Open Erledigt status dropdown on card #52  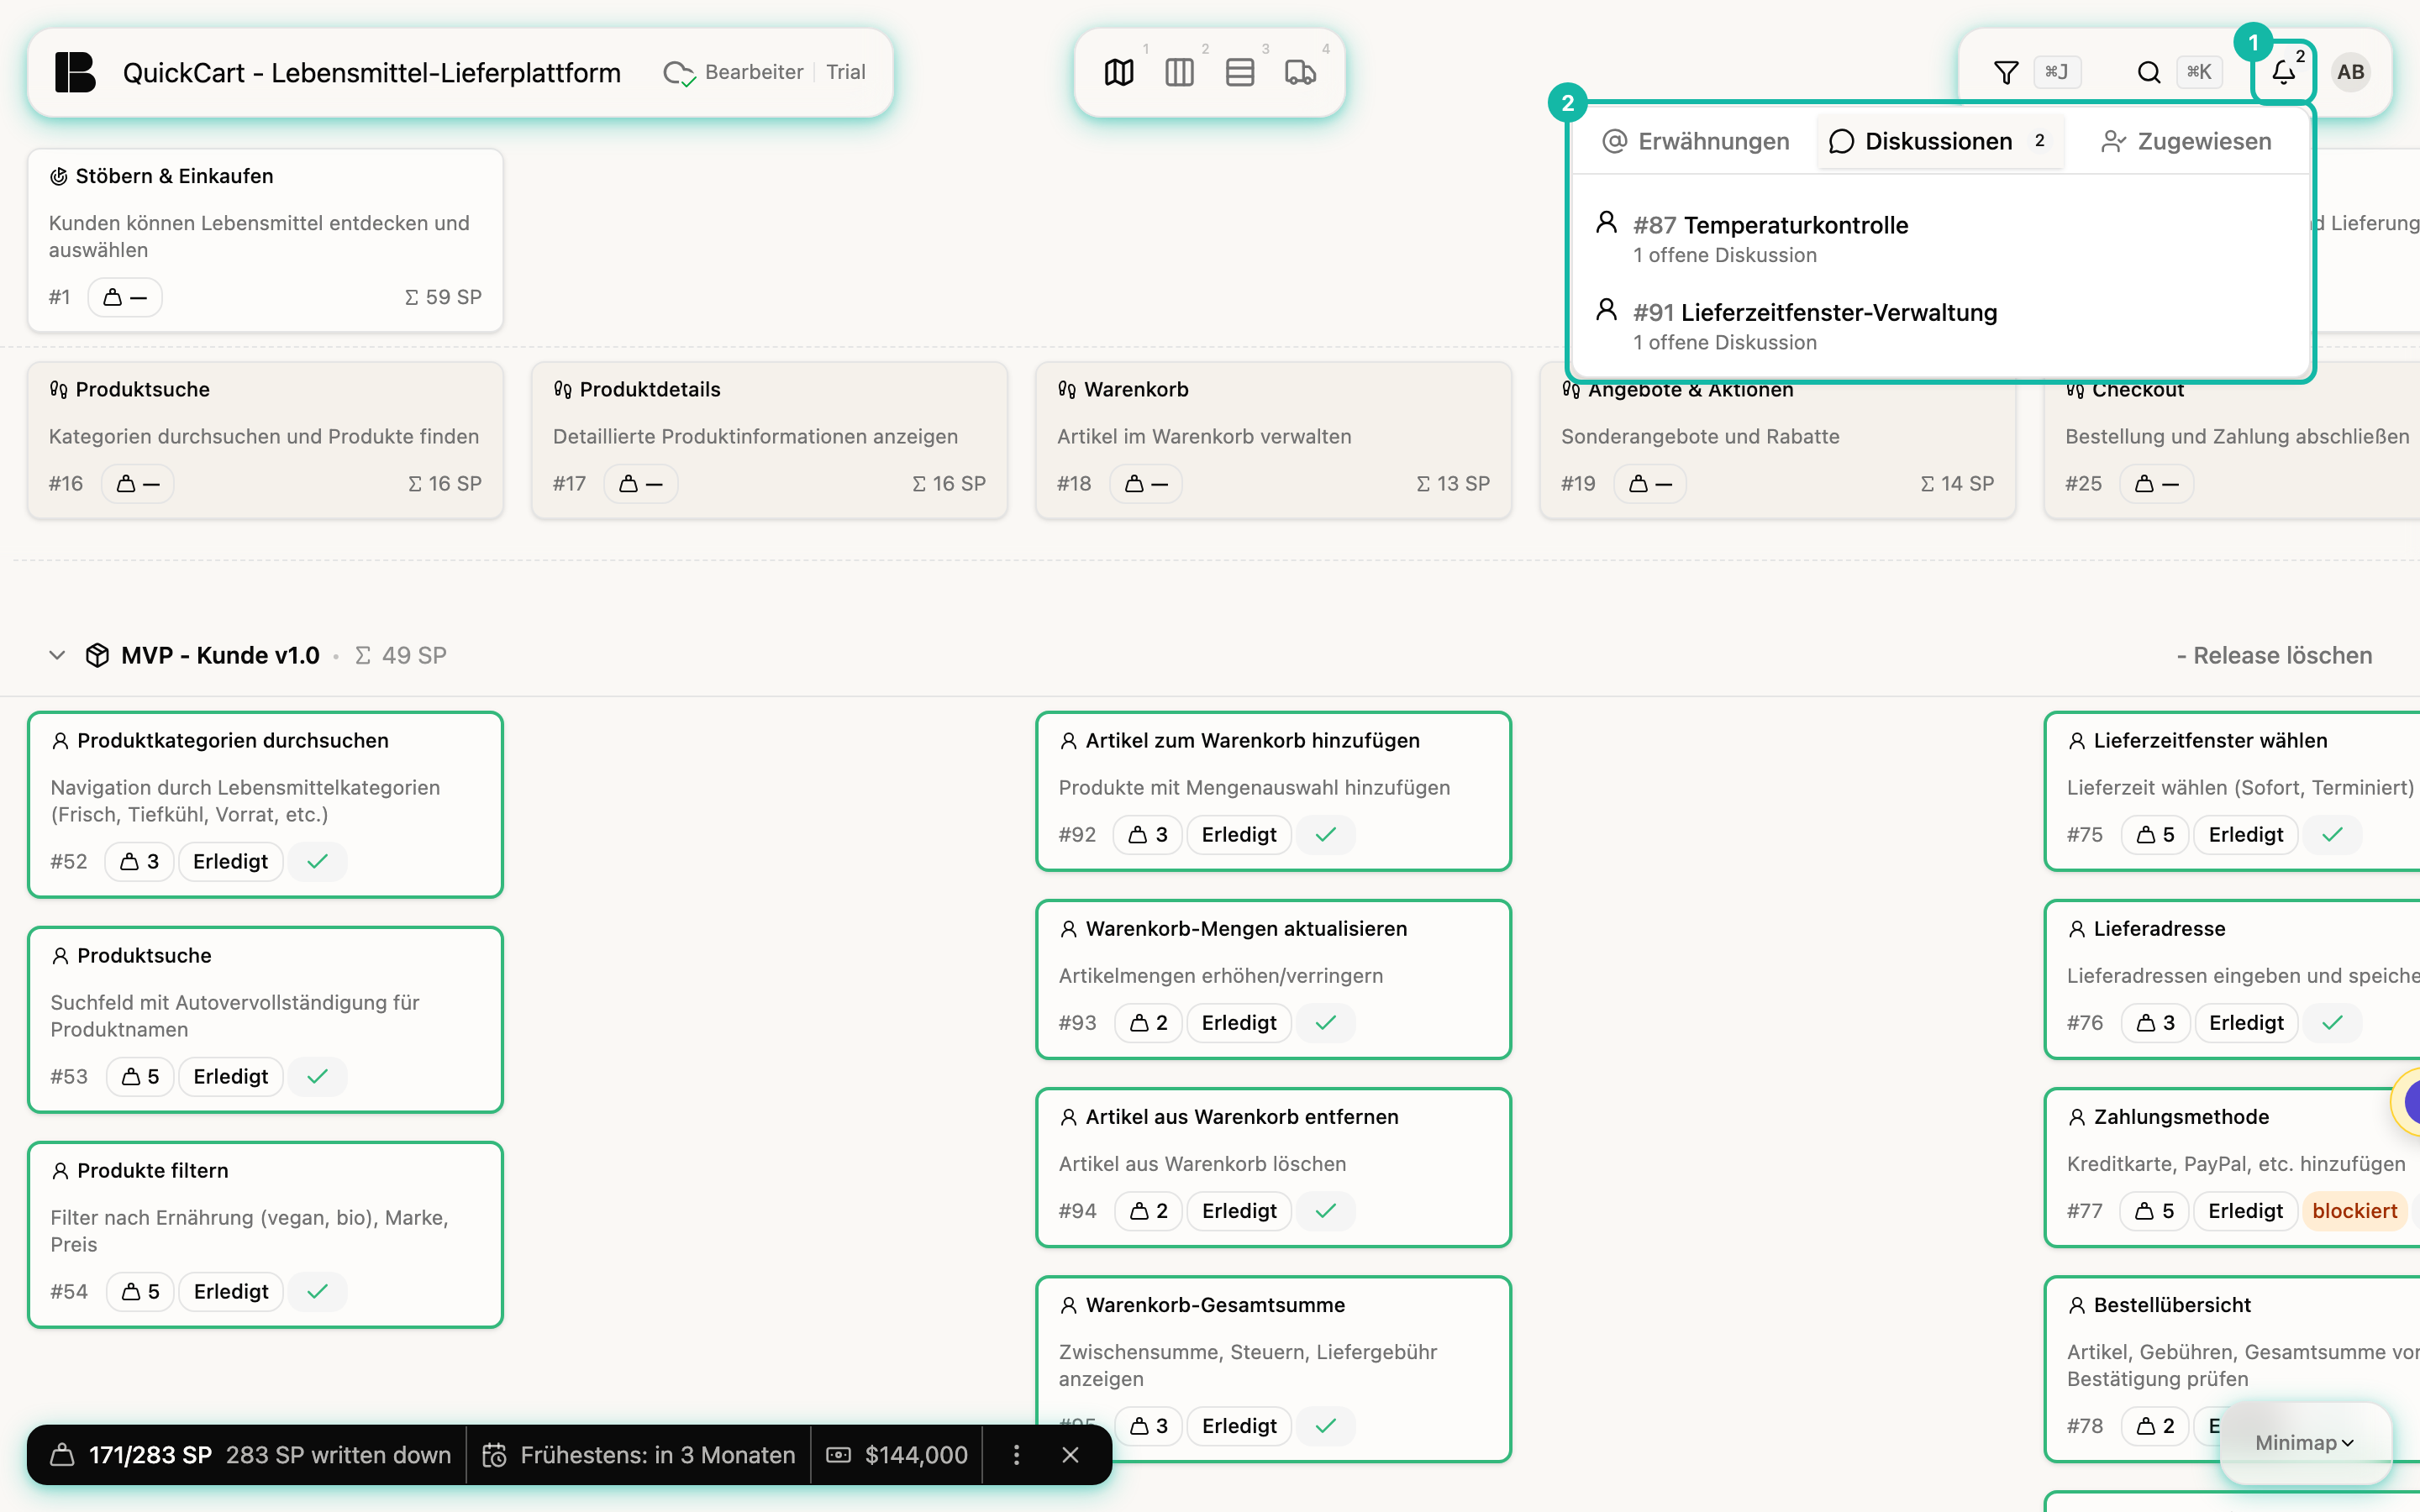231,861
